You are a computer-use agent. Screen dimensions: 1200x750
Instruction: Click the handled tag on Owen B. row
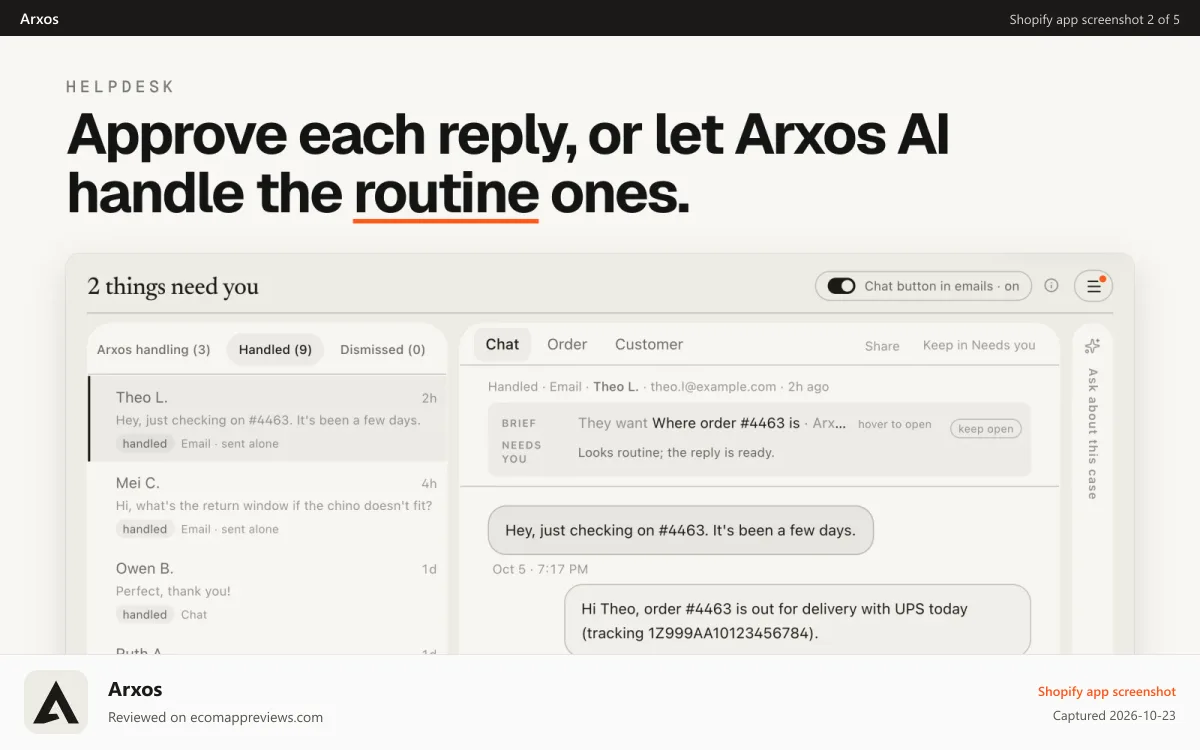point(145,615)
